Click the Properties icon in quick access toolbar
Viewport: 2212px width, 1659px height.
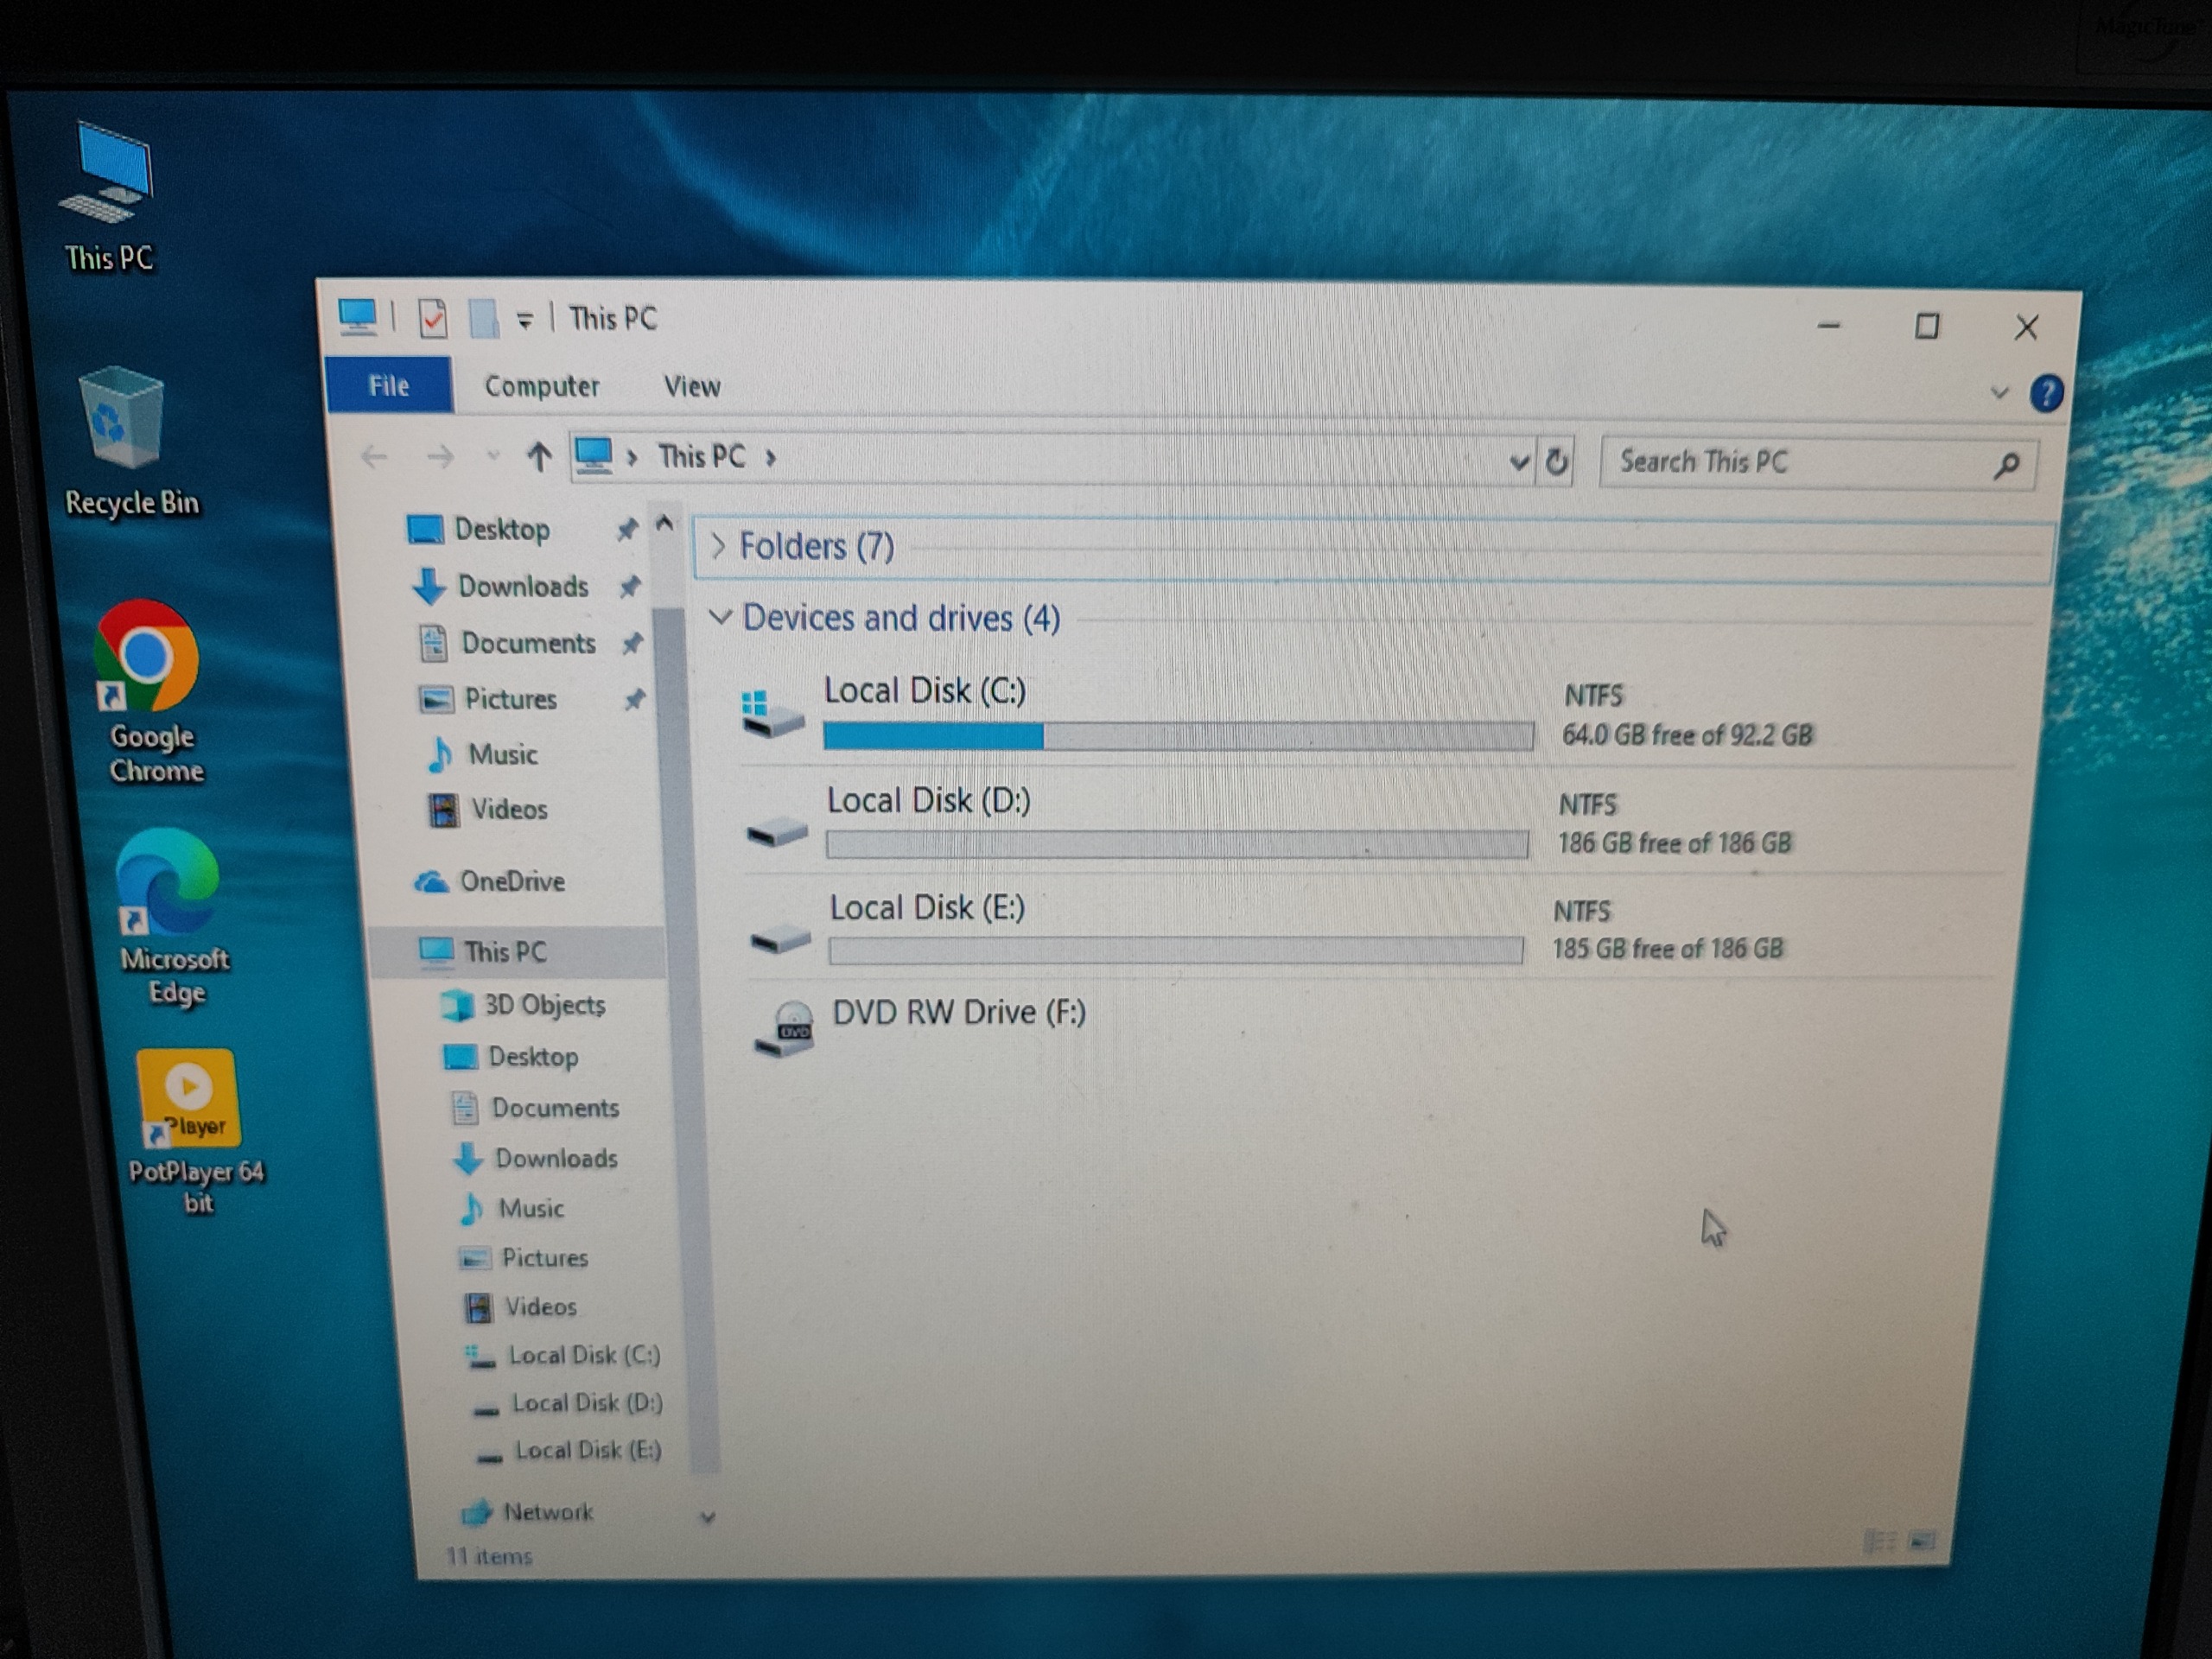point(432,319)
